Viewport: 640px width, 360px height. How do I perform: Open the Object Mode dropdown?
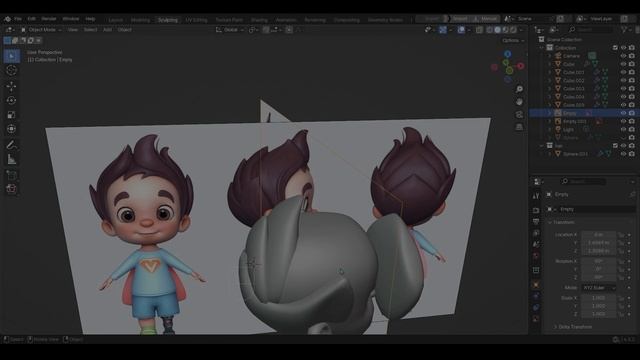point(41,30)
